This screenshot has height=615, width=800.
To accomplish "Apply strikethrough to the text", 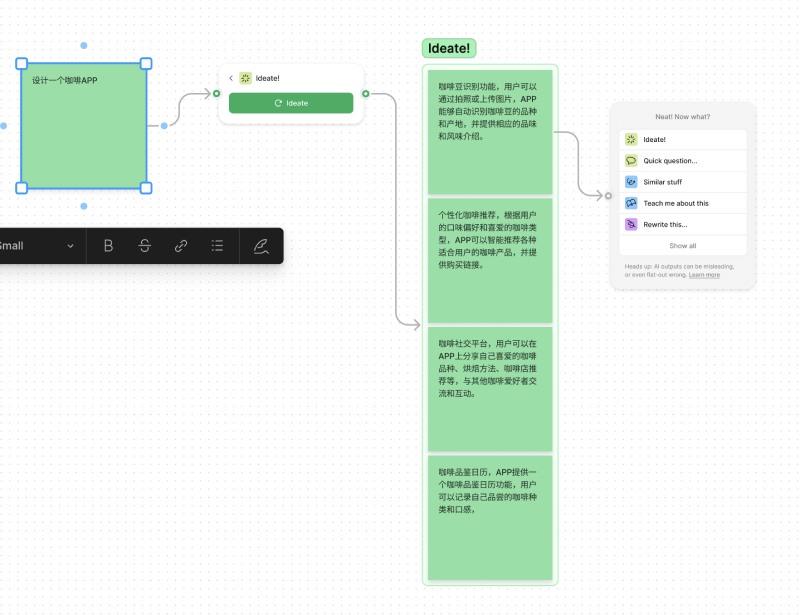I will coord(145,246).
